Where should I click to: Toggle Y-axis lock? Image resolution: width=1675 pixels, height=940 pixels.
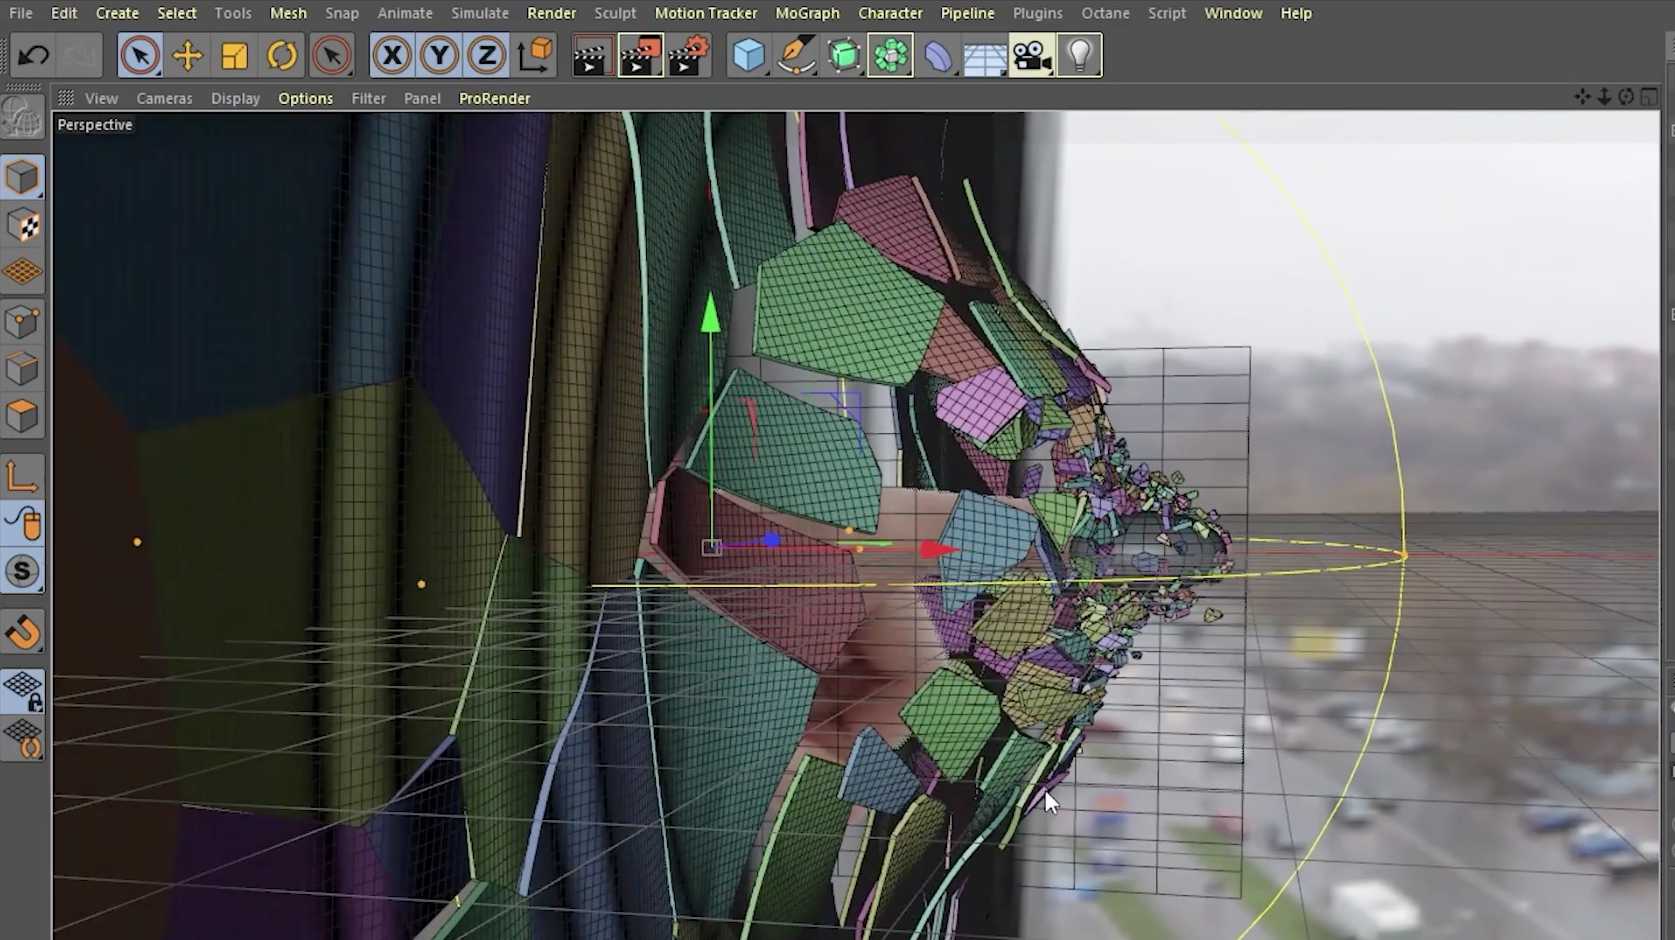439,56
